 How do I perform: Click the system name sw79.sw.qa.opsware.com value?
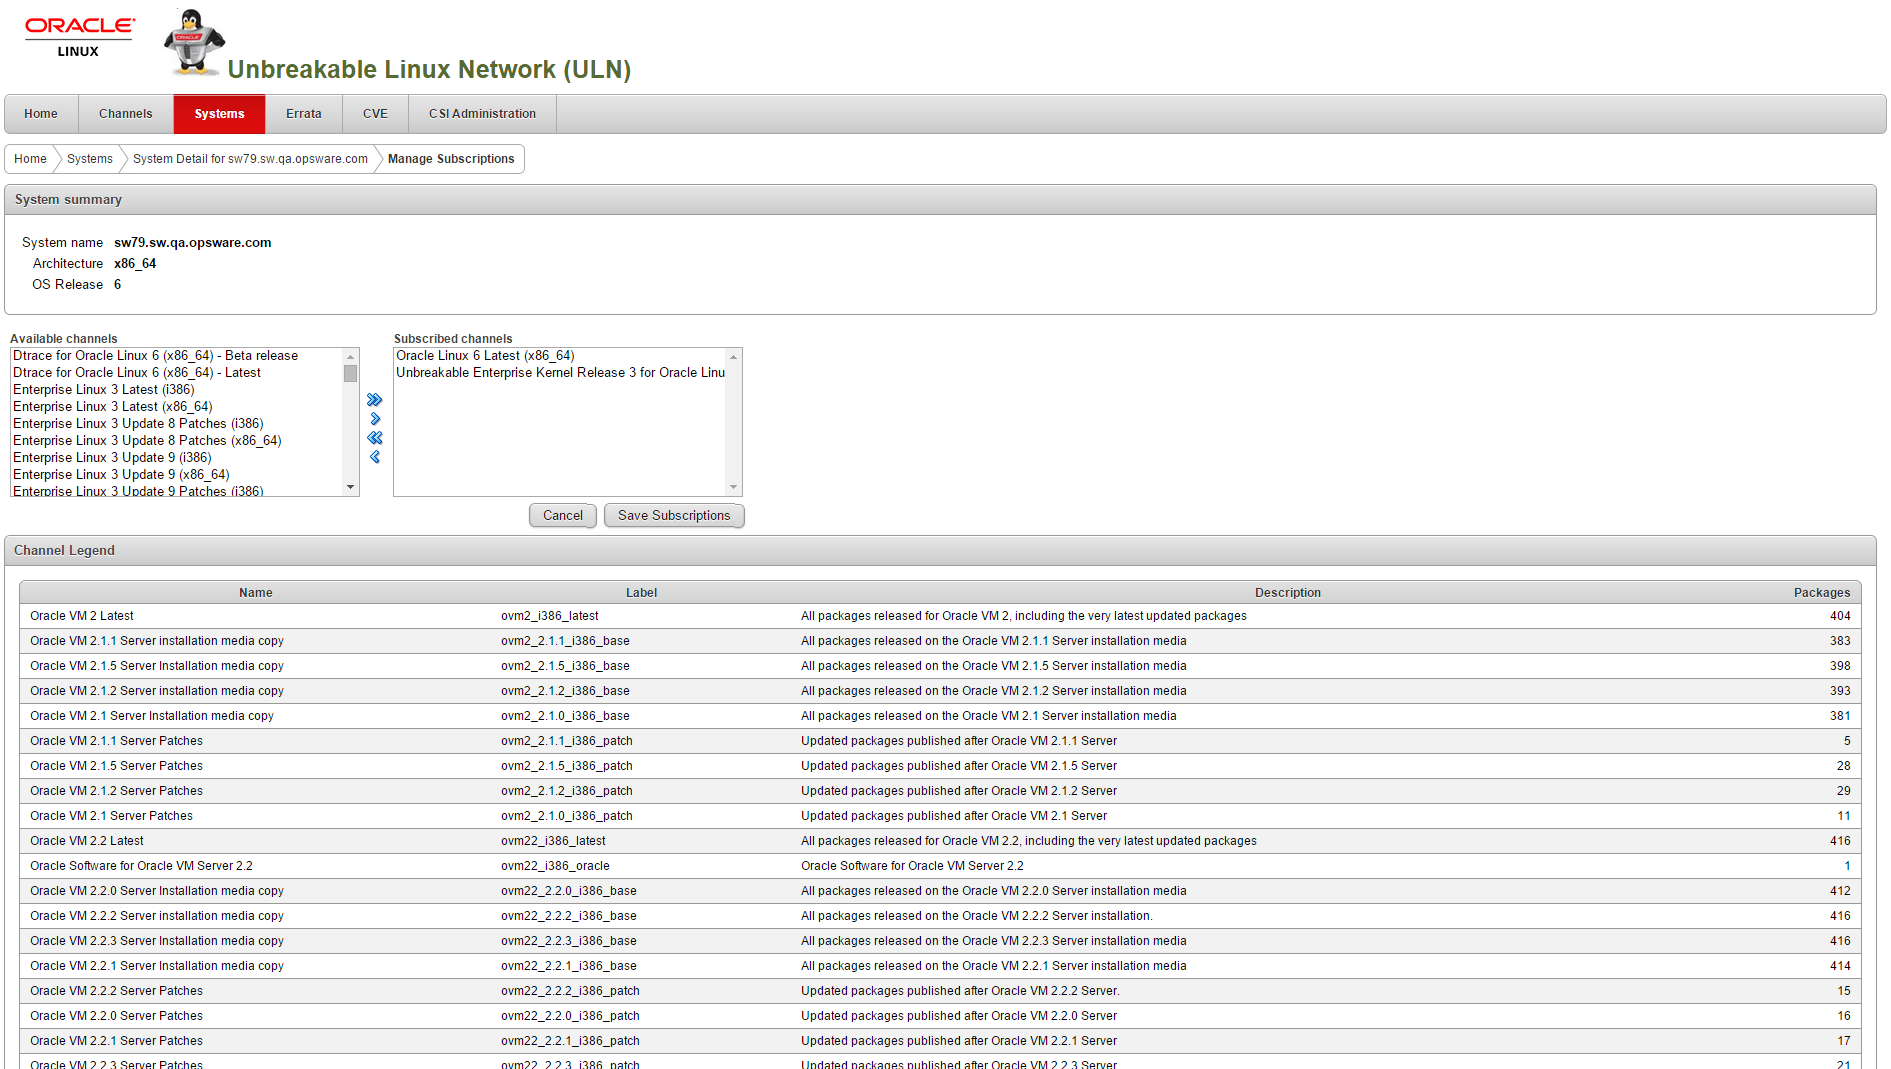(193, 243)
